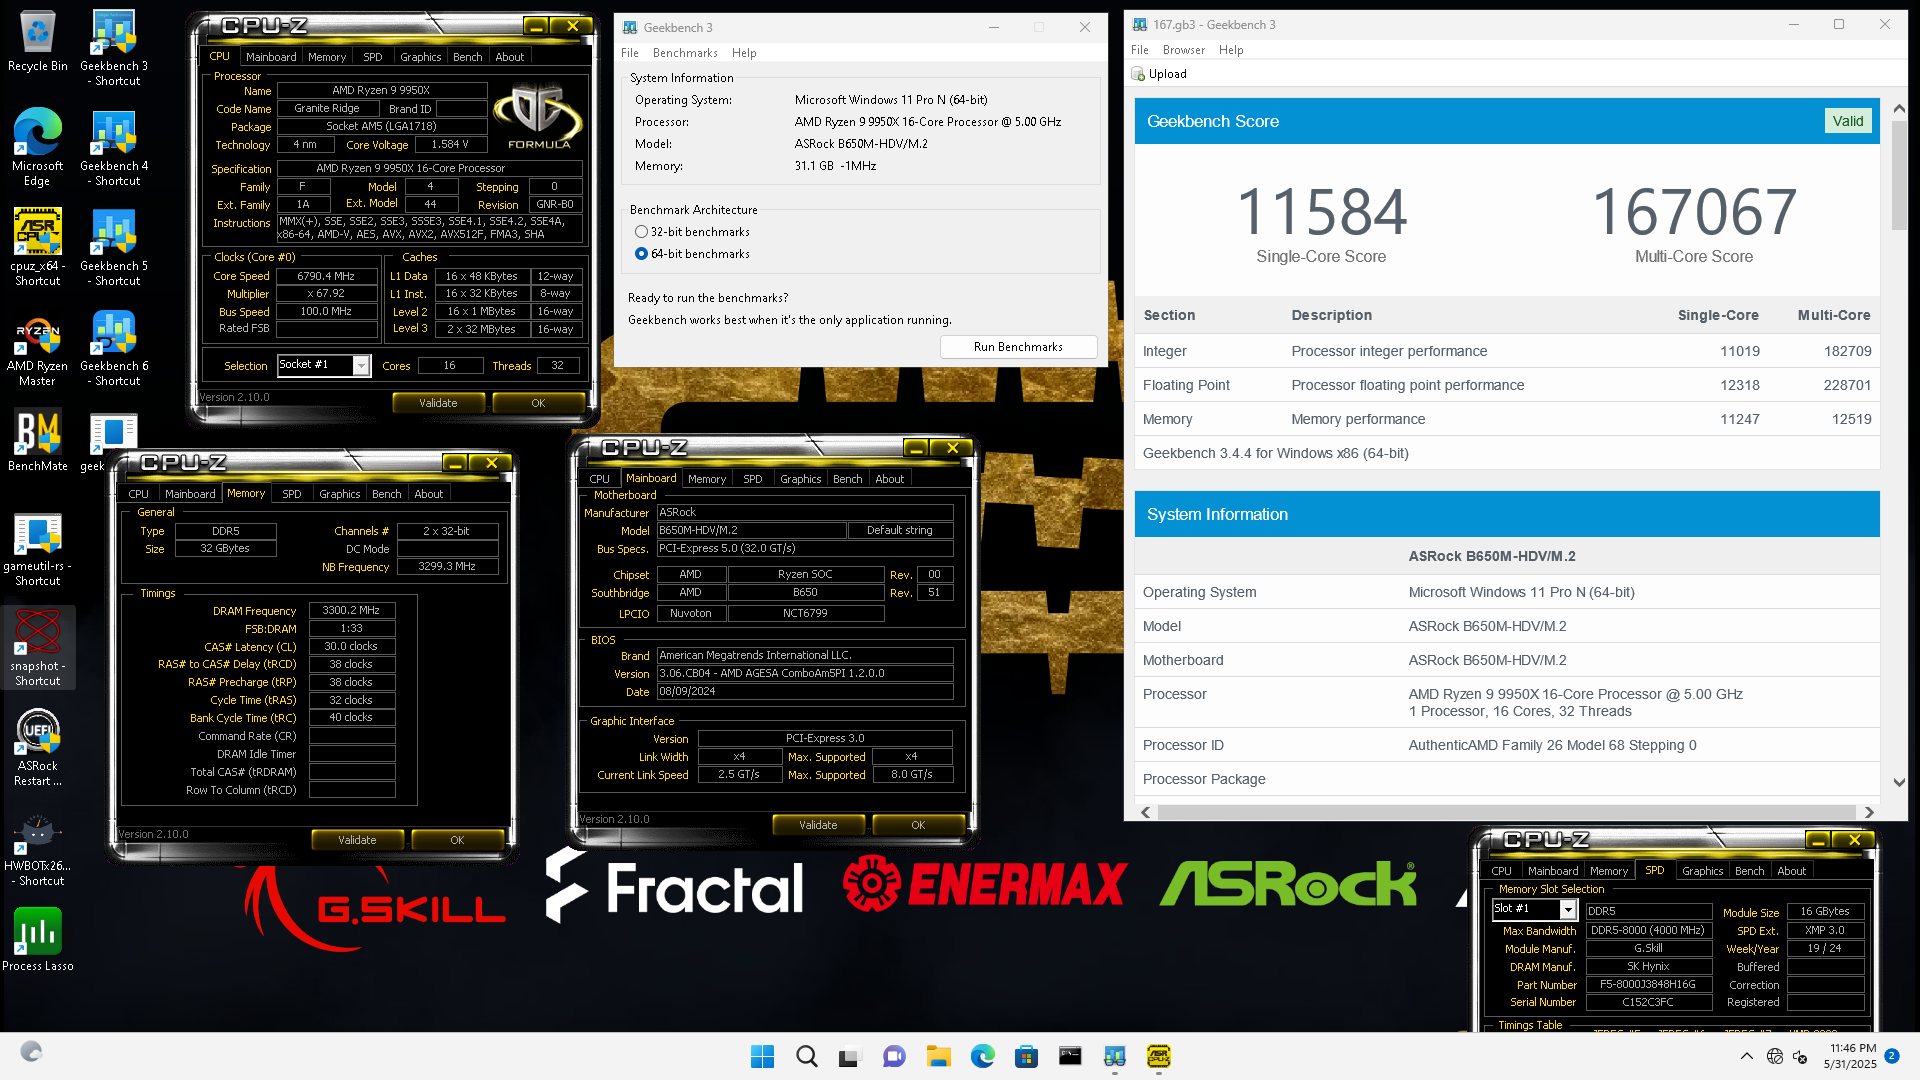Image resolution: width=1920 pixels, height=1080 pixels.
Task: Click the Single-Core score 11584
Action: [x=1321, y=212]
